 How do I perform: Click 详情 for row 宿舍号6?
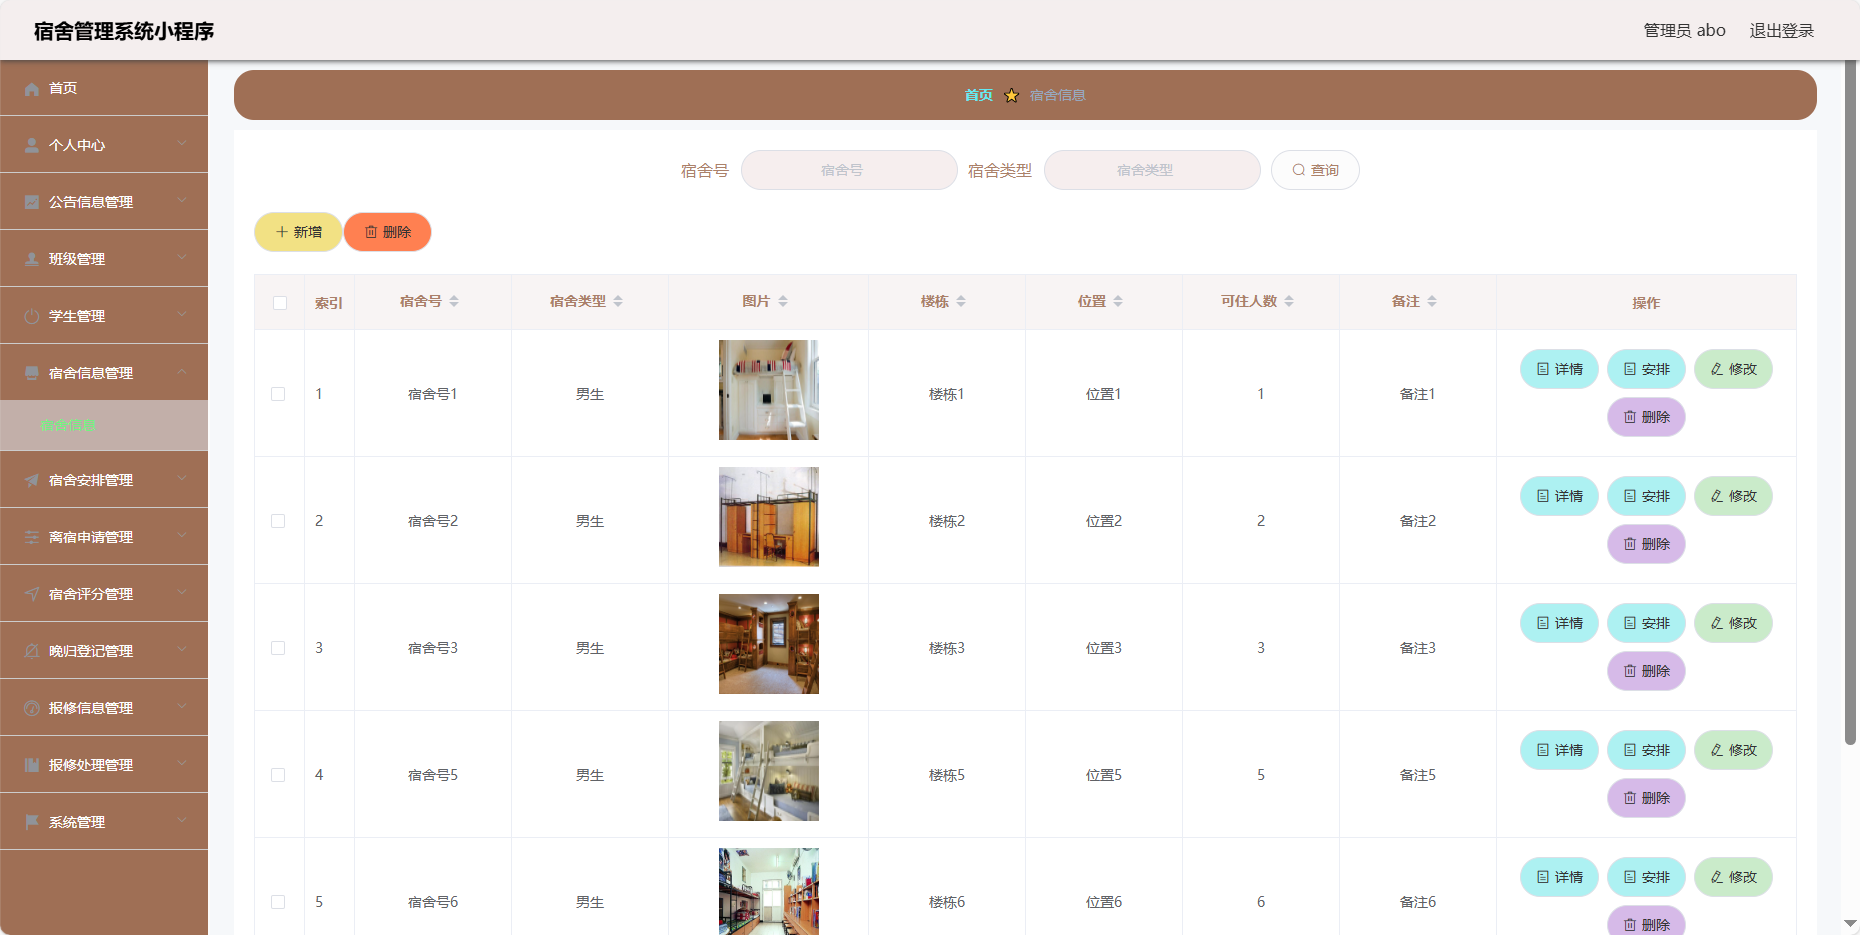pos(1559,877)
